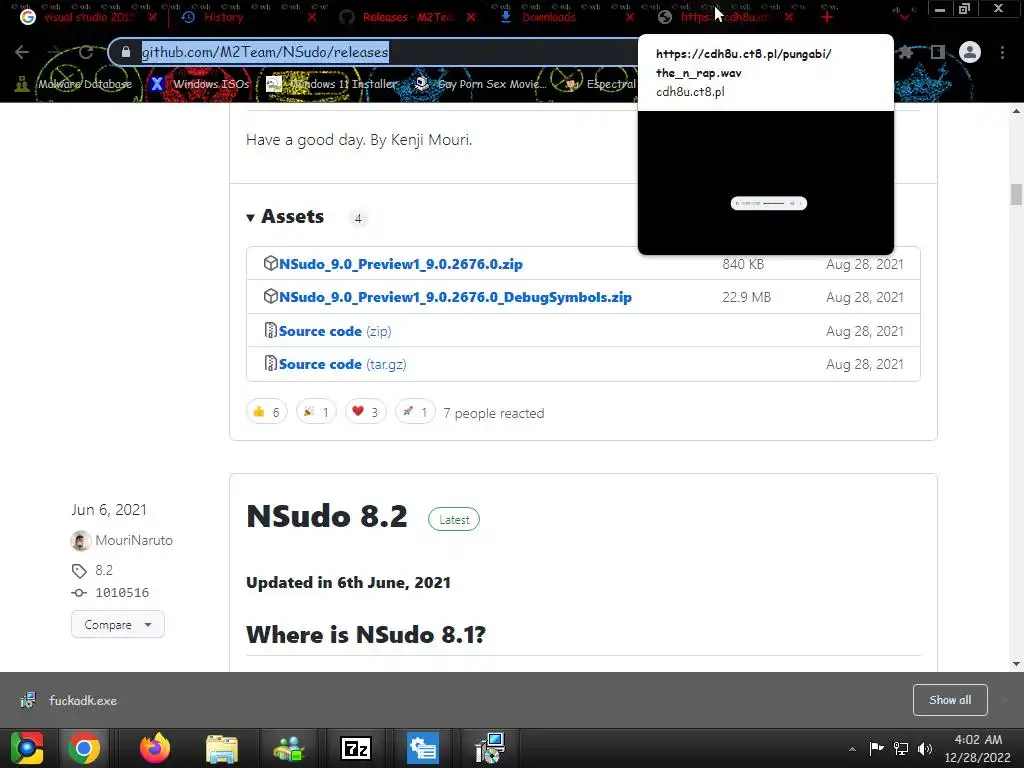This screenshot has height=768, width=1024.
Task: Open the Messenger people icon on the taskbar
Action: click(x=289, y=748)
